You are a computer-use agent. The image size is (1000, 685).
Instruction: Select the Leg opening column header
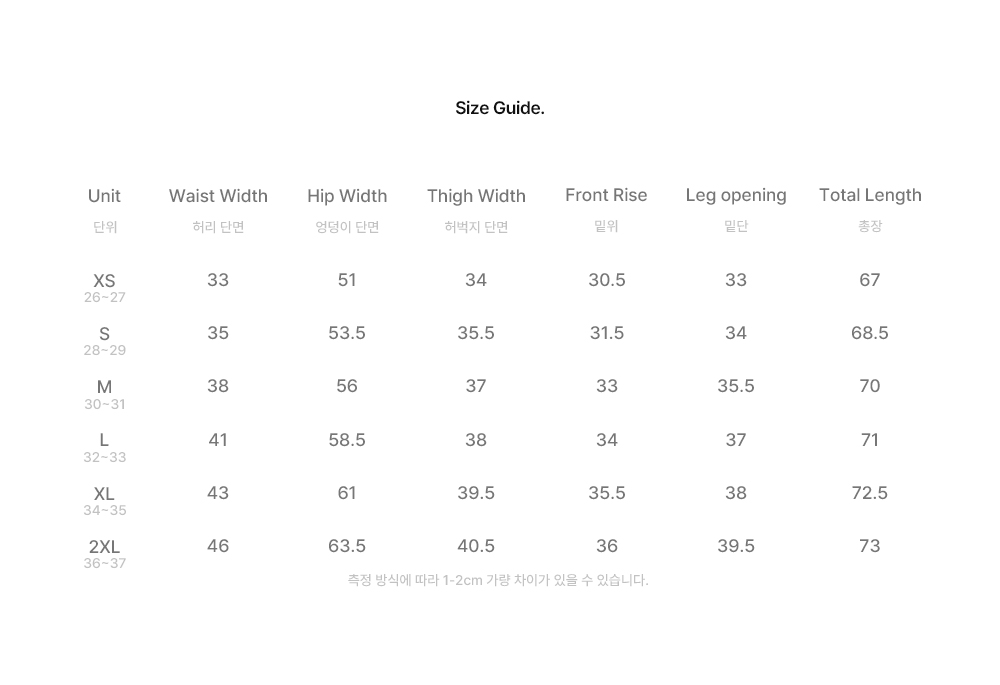pos(736,196)
